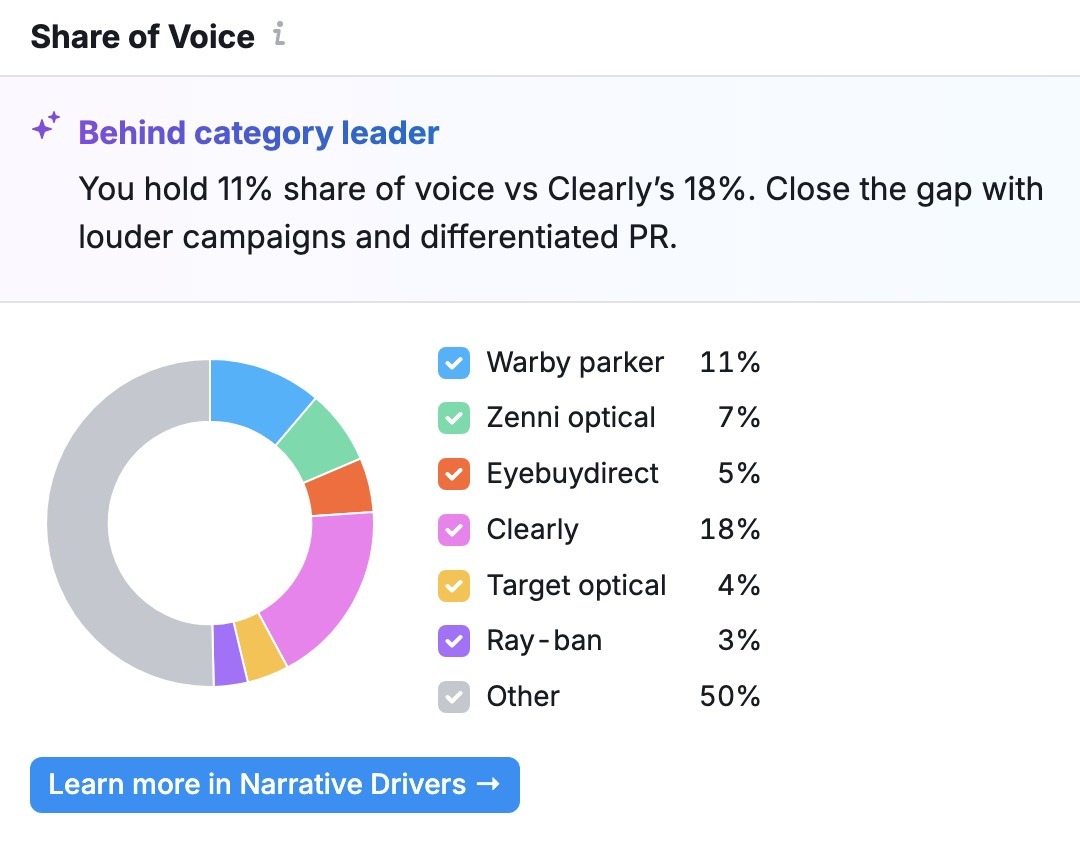Click the AI sparkle icon near the insight
The image size is (1080, 848).
44,126
